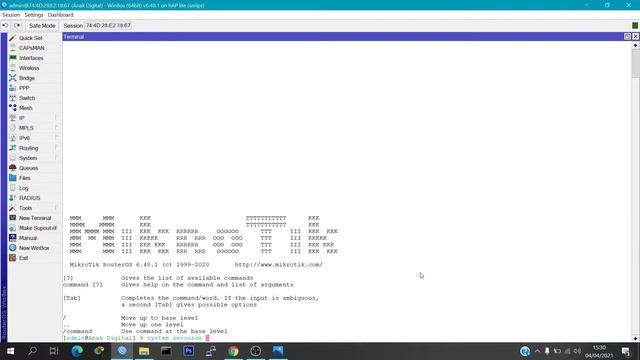Click Exit in the sidebar
Viewport: 640px width, 360px height.
24,258
